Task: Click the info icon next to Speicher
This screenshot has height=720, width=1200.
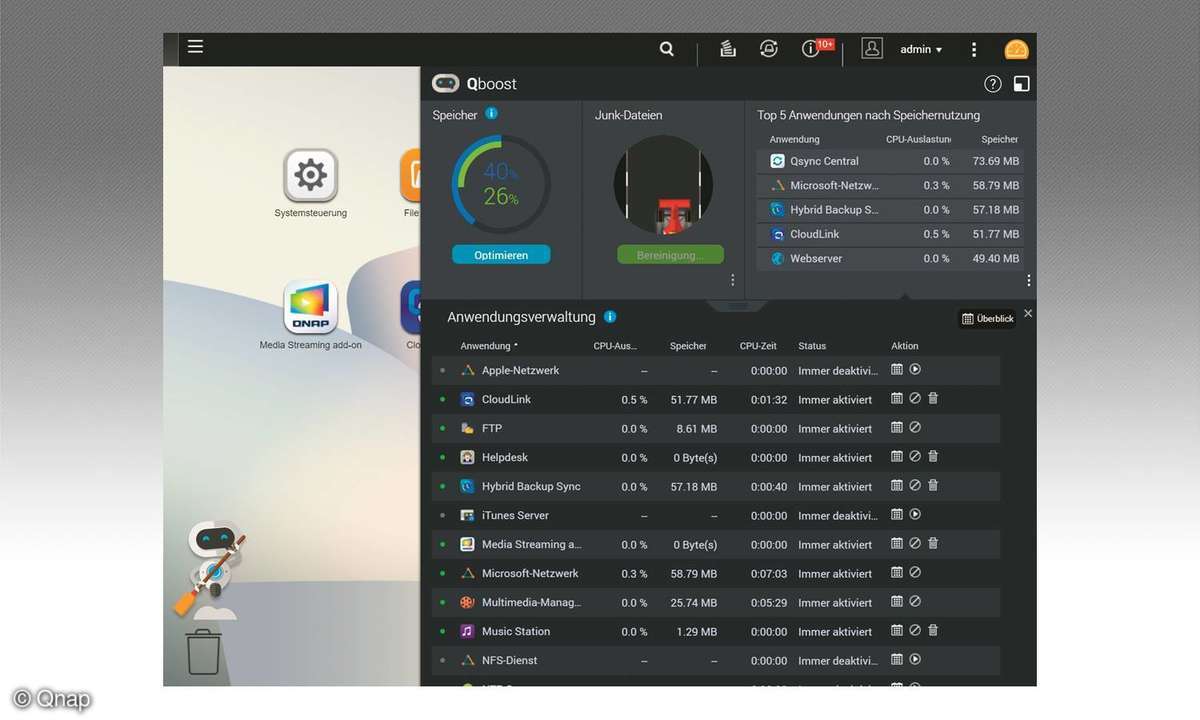Action: coord(492,114)
